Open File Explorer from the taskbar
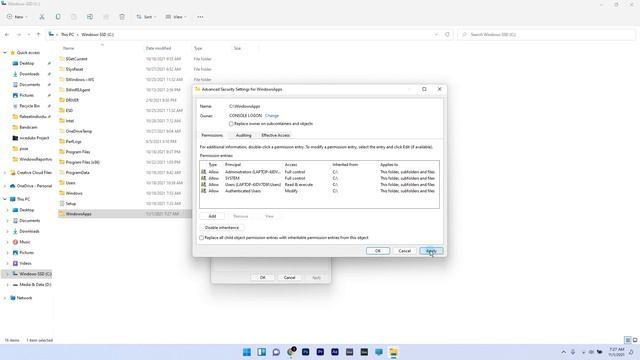This screenshot has height=360, width=640. tap(393, 352)
